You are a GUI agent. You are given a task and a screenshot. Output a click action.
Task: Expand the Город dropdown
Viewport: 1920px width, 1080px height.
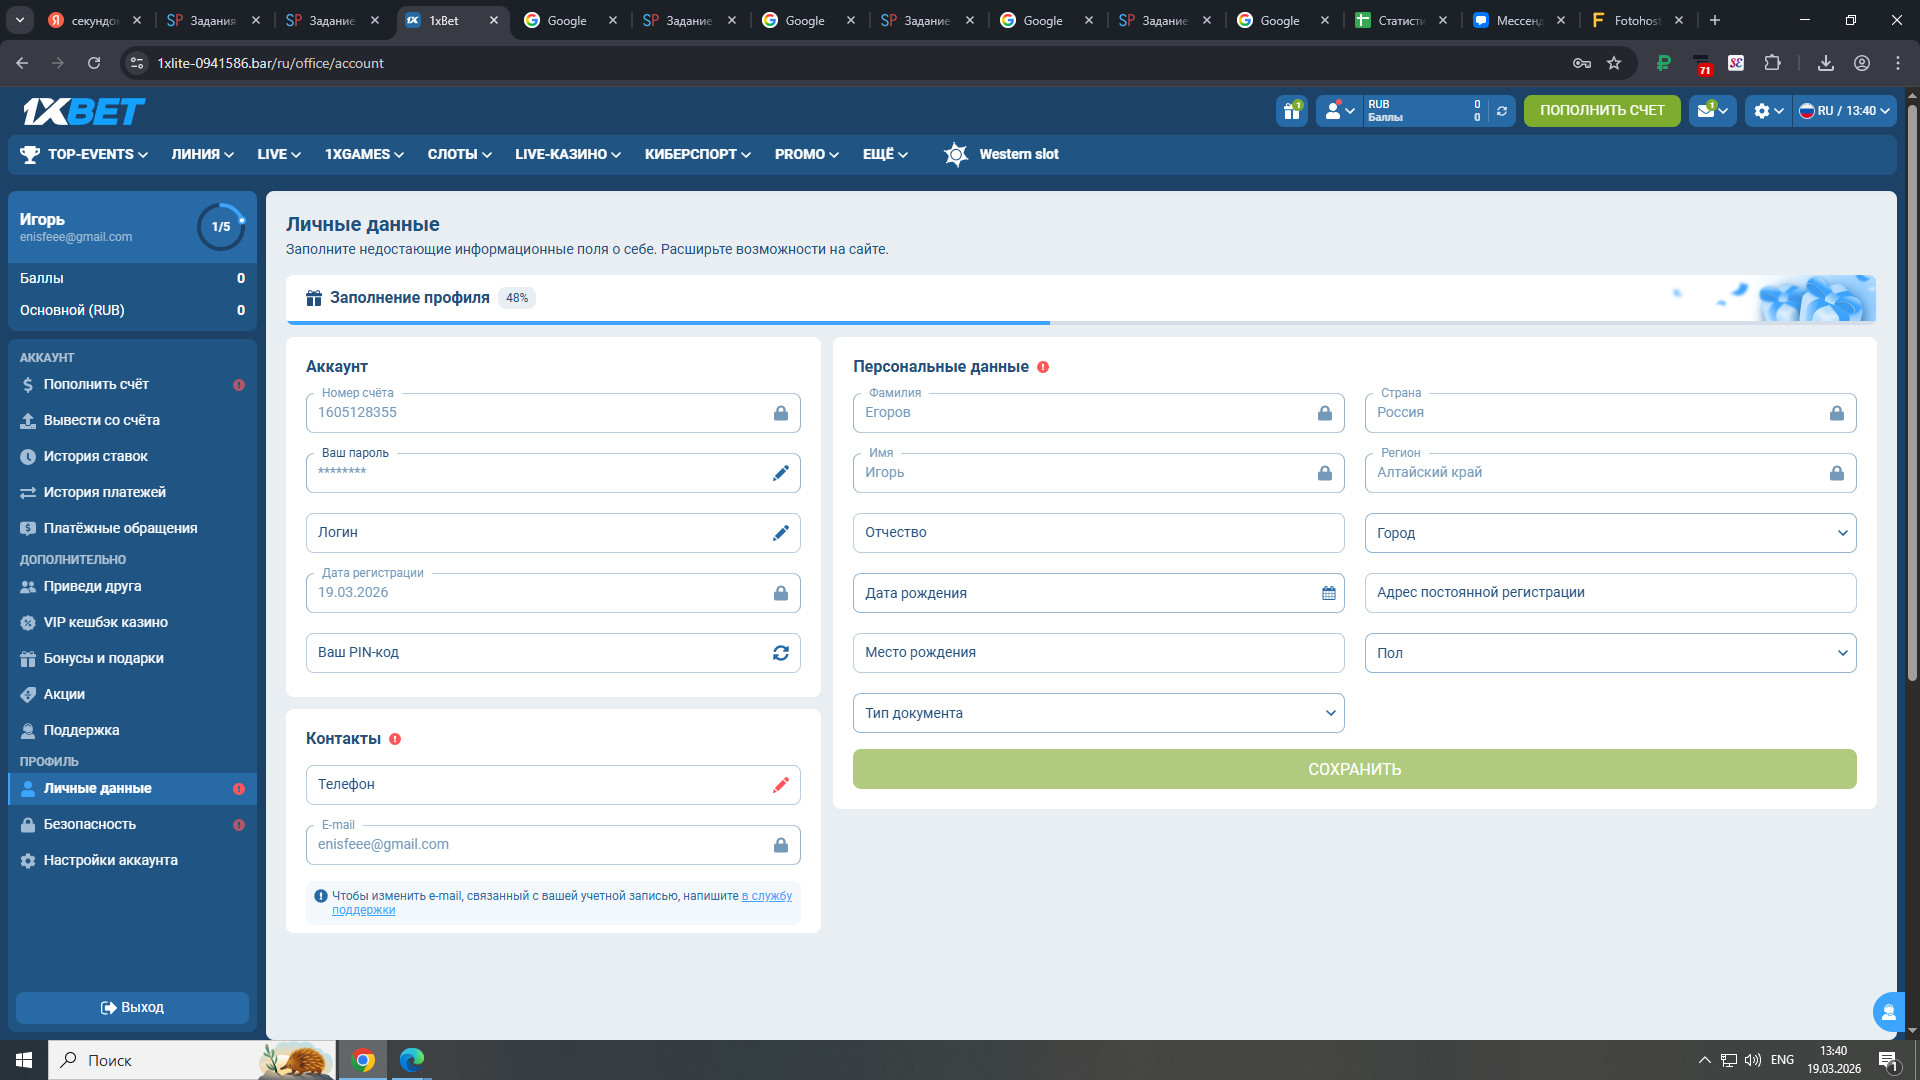(x=1609, y=533)
